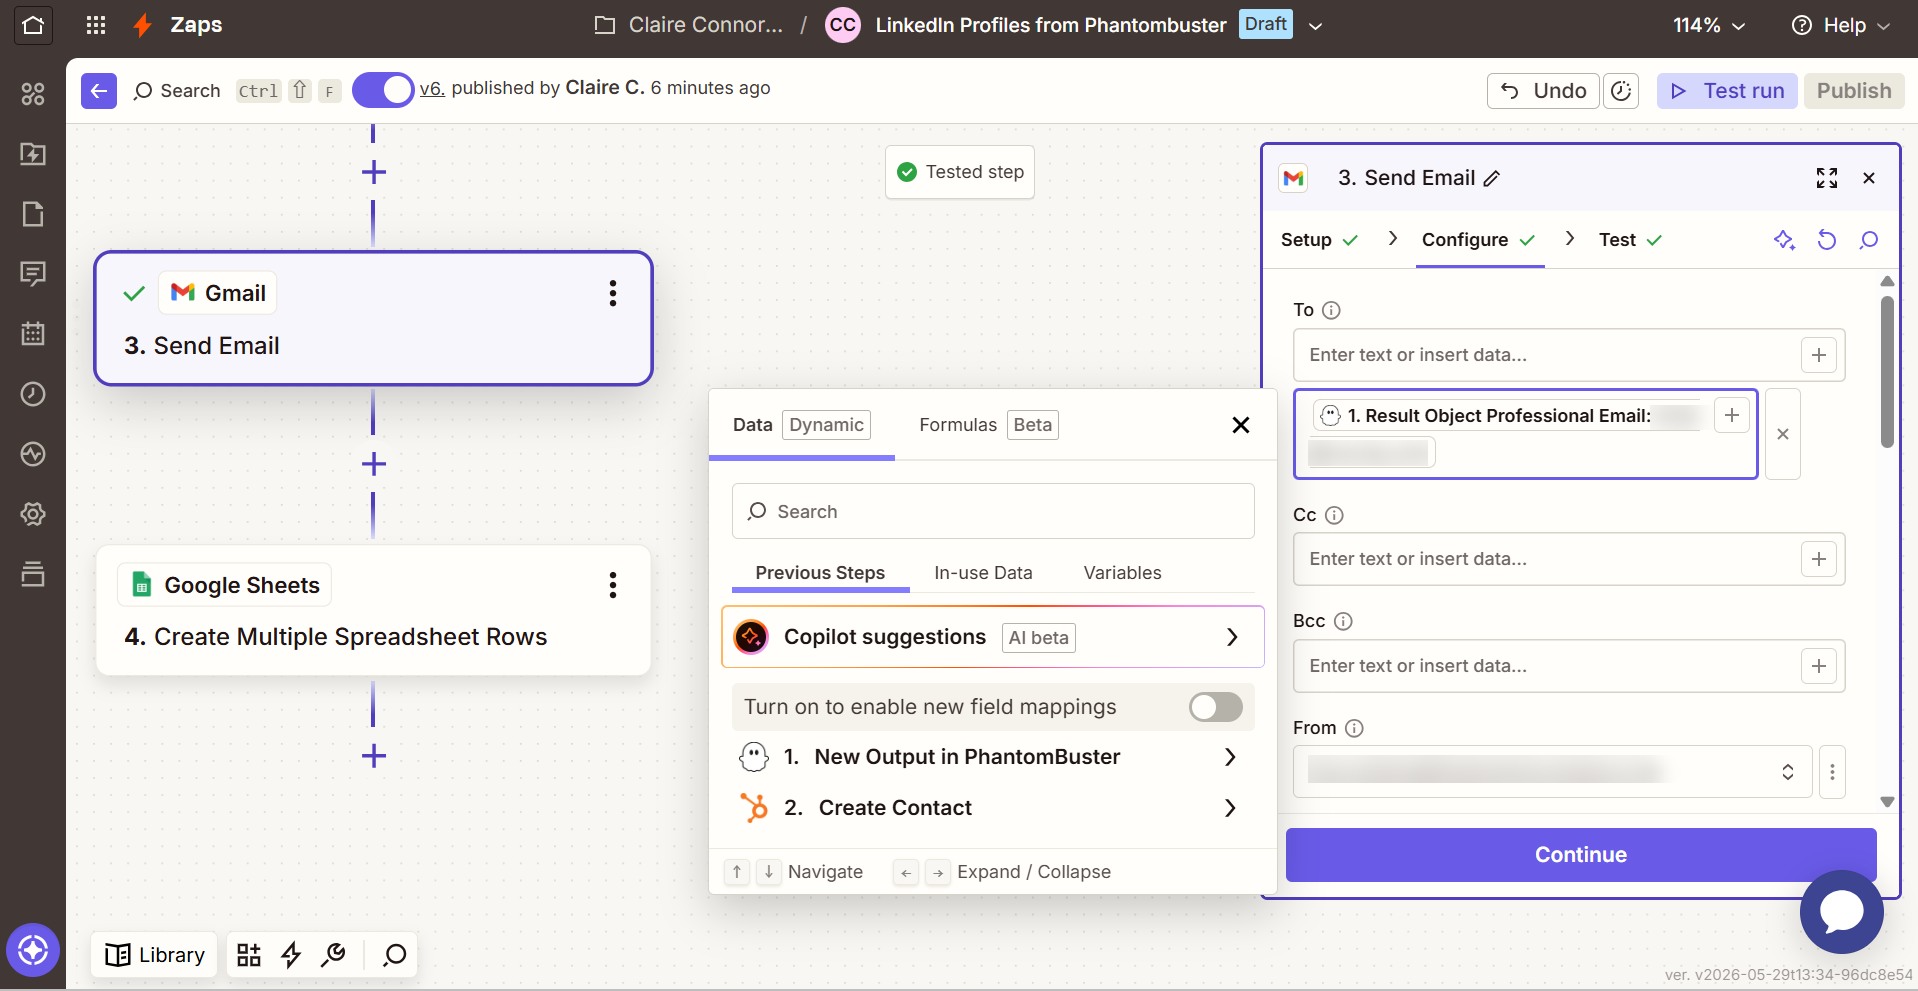Open the settings gear sidebar icon

point(33,514)
